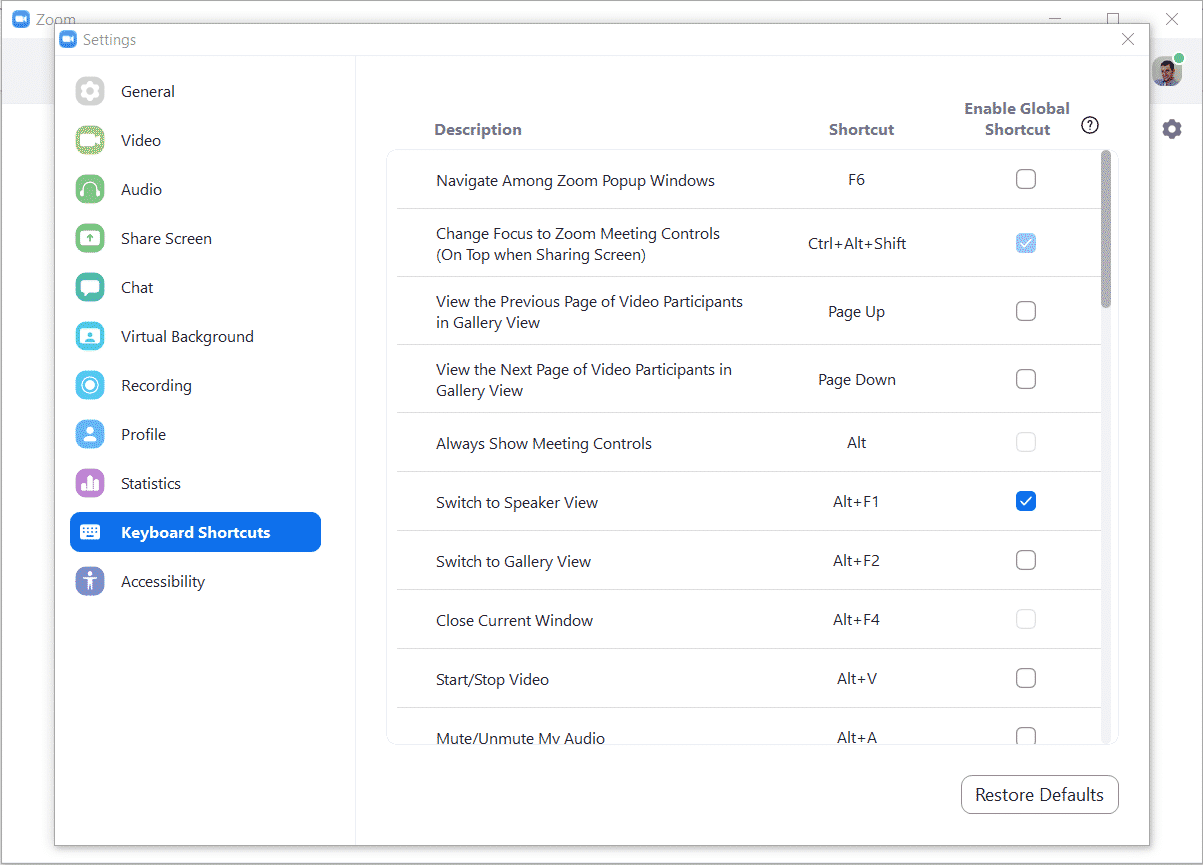Viewport: 1203px width, 865px height.
Task: Open Video settings via camera icon
Action: coord(90,140)
